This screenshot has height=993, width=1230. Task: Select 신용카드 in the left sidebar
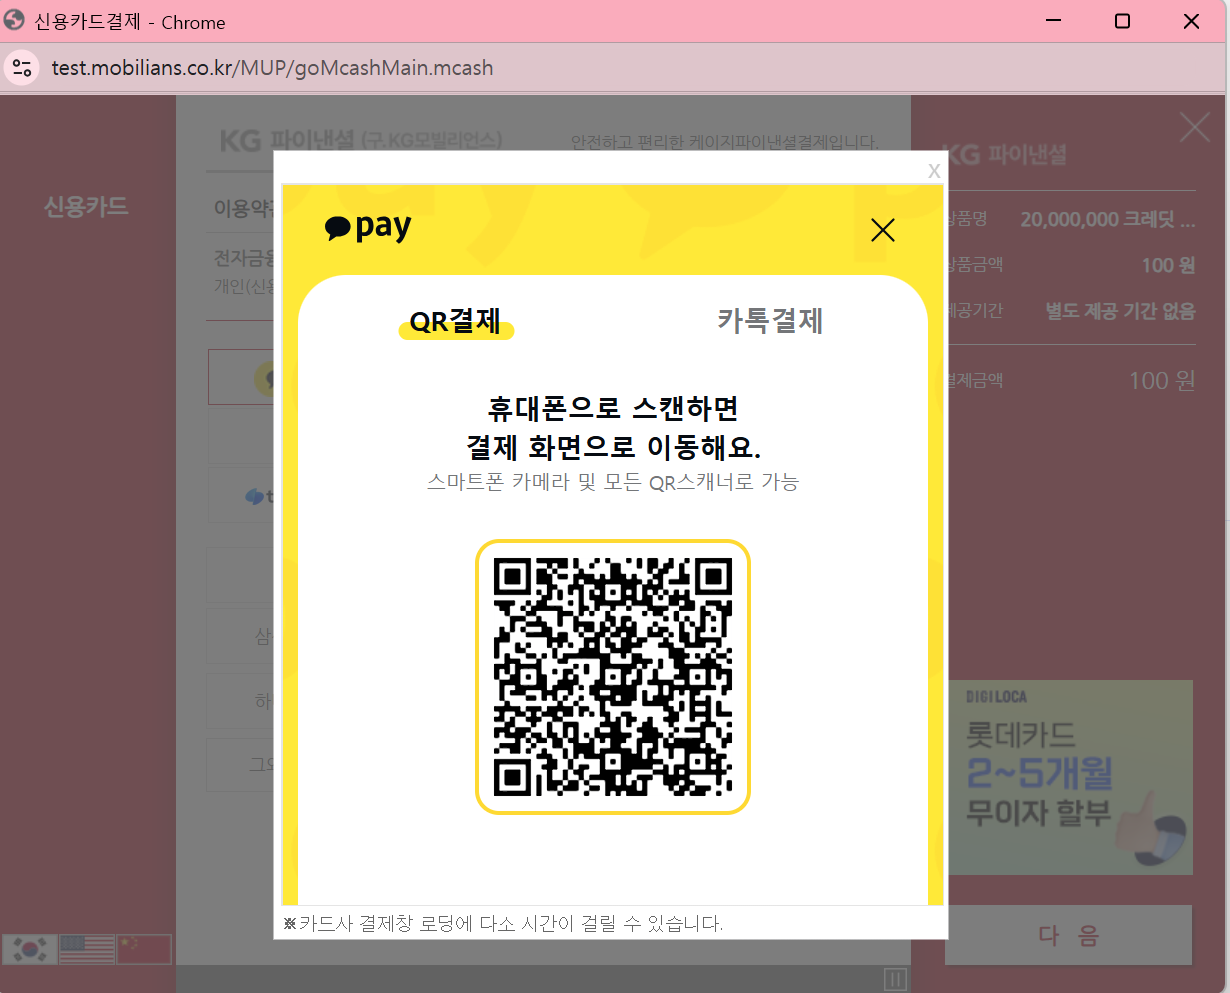(x=86, y=207)
